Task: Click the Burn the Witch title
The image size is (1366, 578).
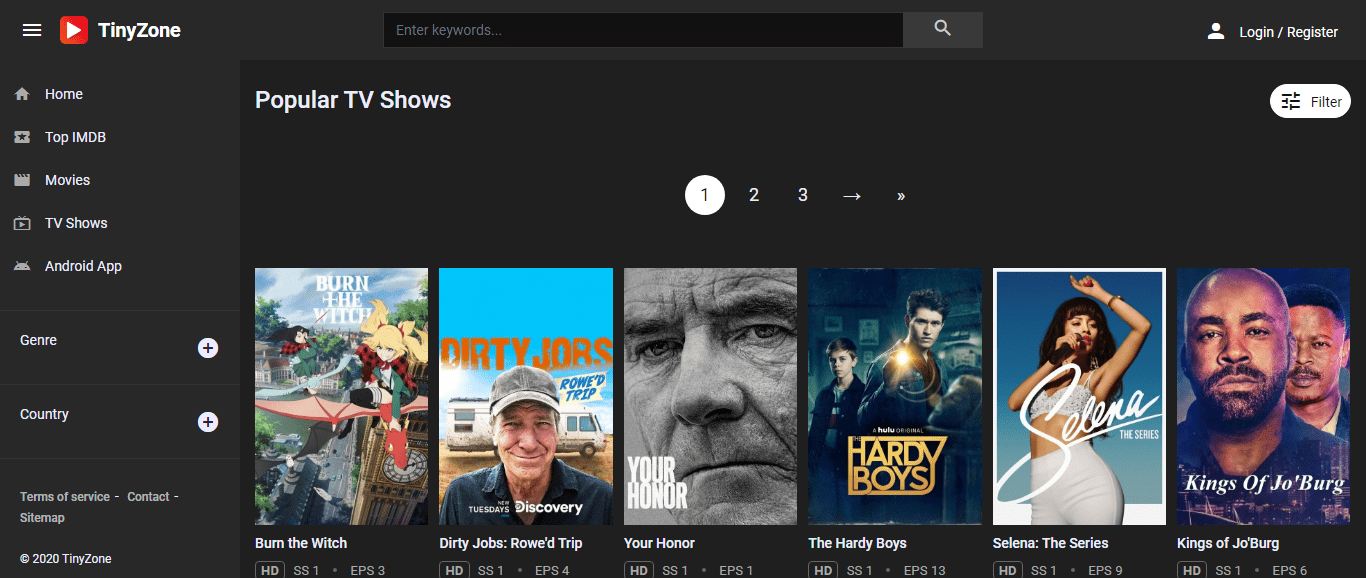Action: coord(301,543)
